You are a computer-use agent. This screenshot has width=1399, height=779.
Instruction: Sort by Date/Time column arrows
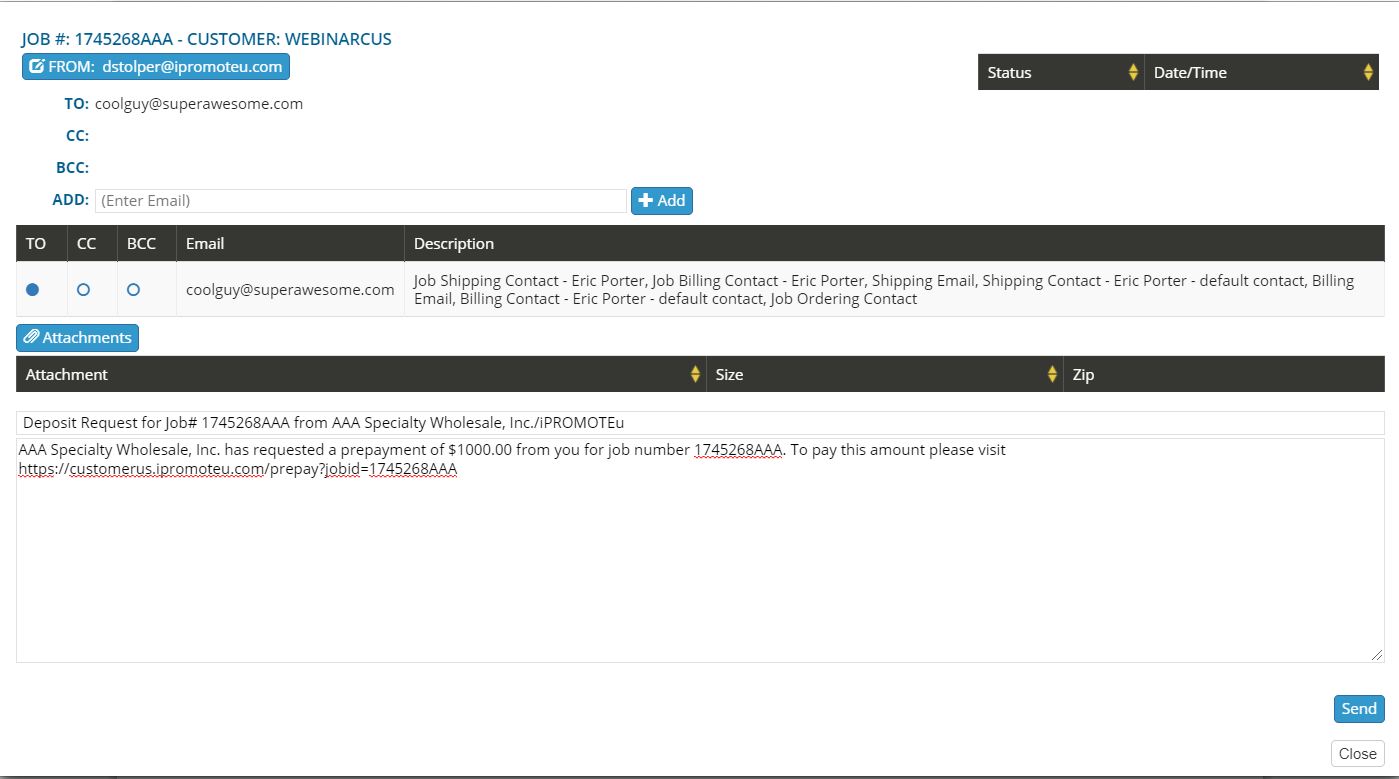click(x=1368, y=72)
